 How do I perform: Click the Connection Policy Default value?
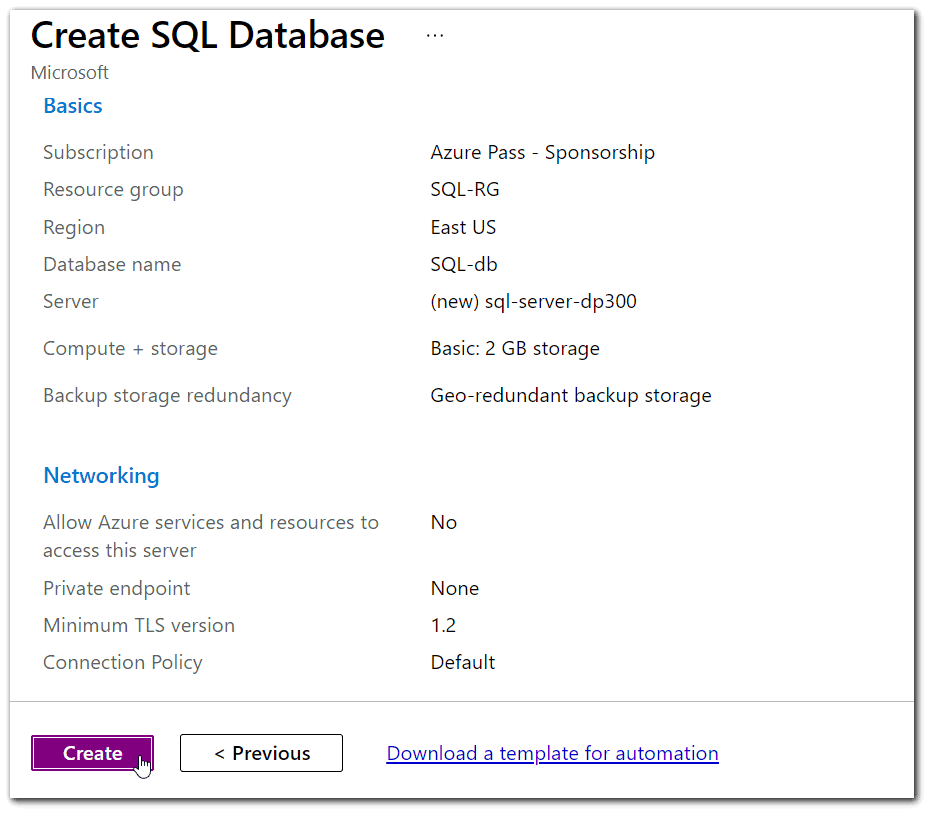tap(462, 663)
